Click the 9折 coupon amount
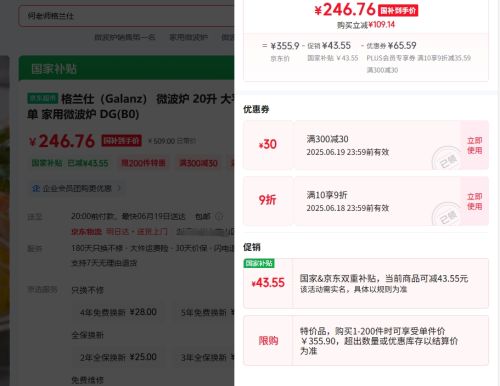 [267, 200]
